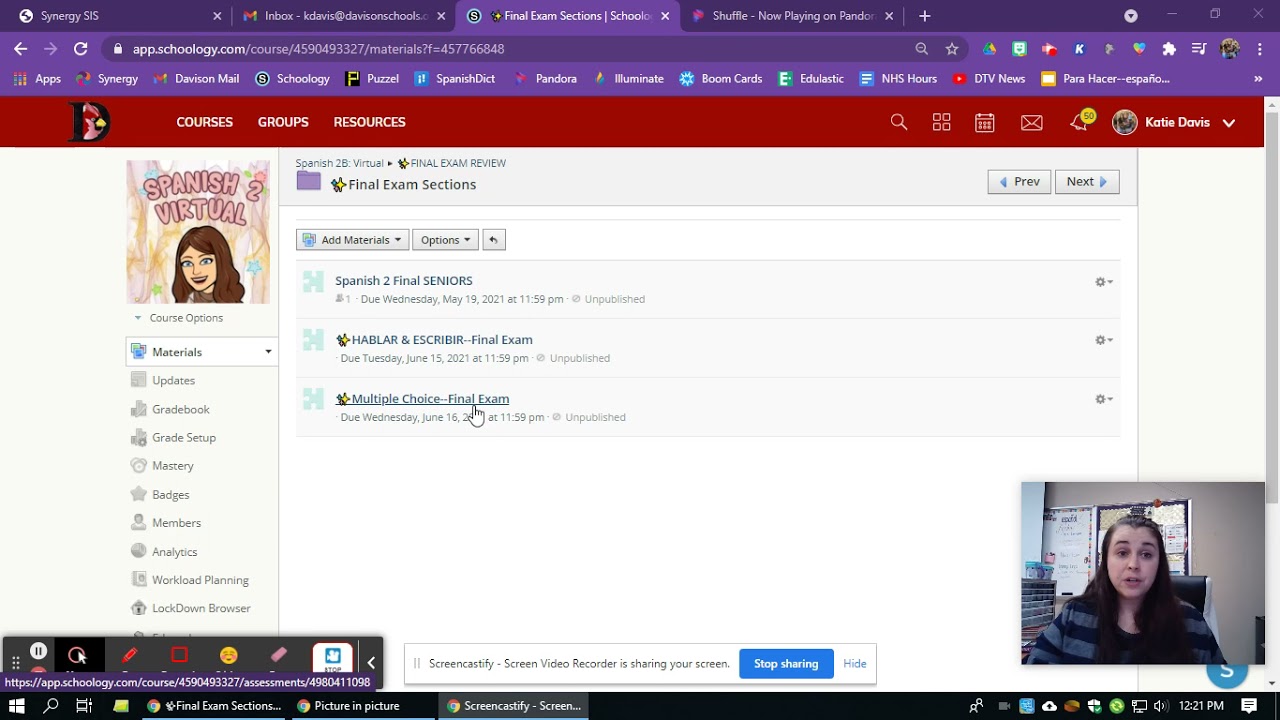
Task: Open Mastery in the course sidebar
Action: [x=172, y=466]
